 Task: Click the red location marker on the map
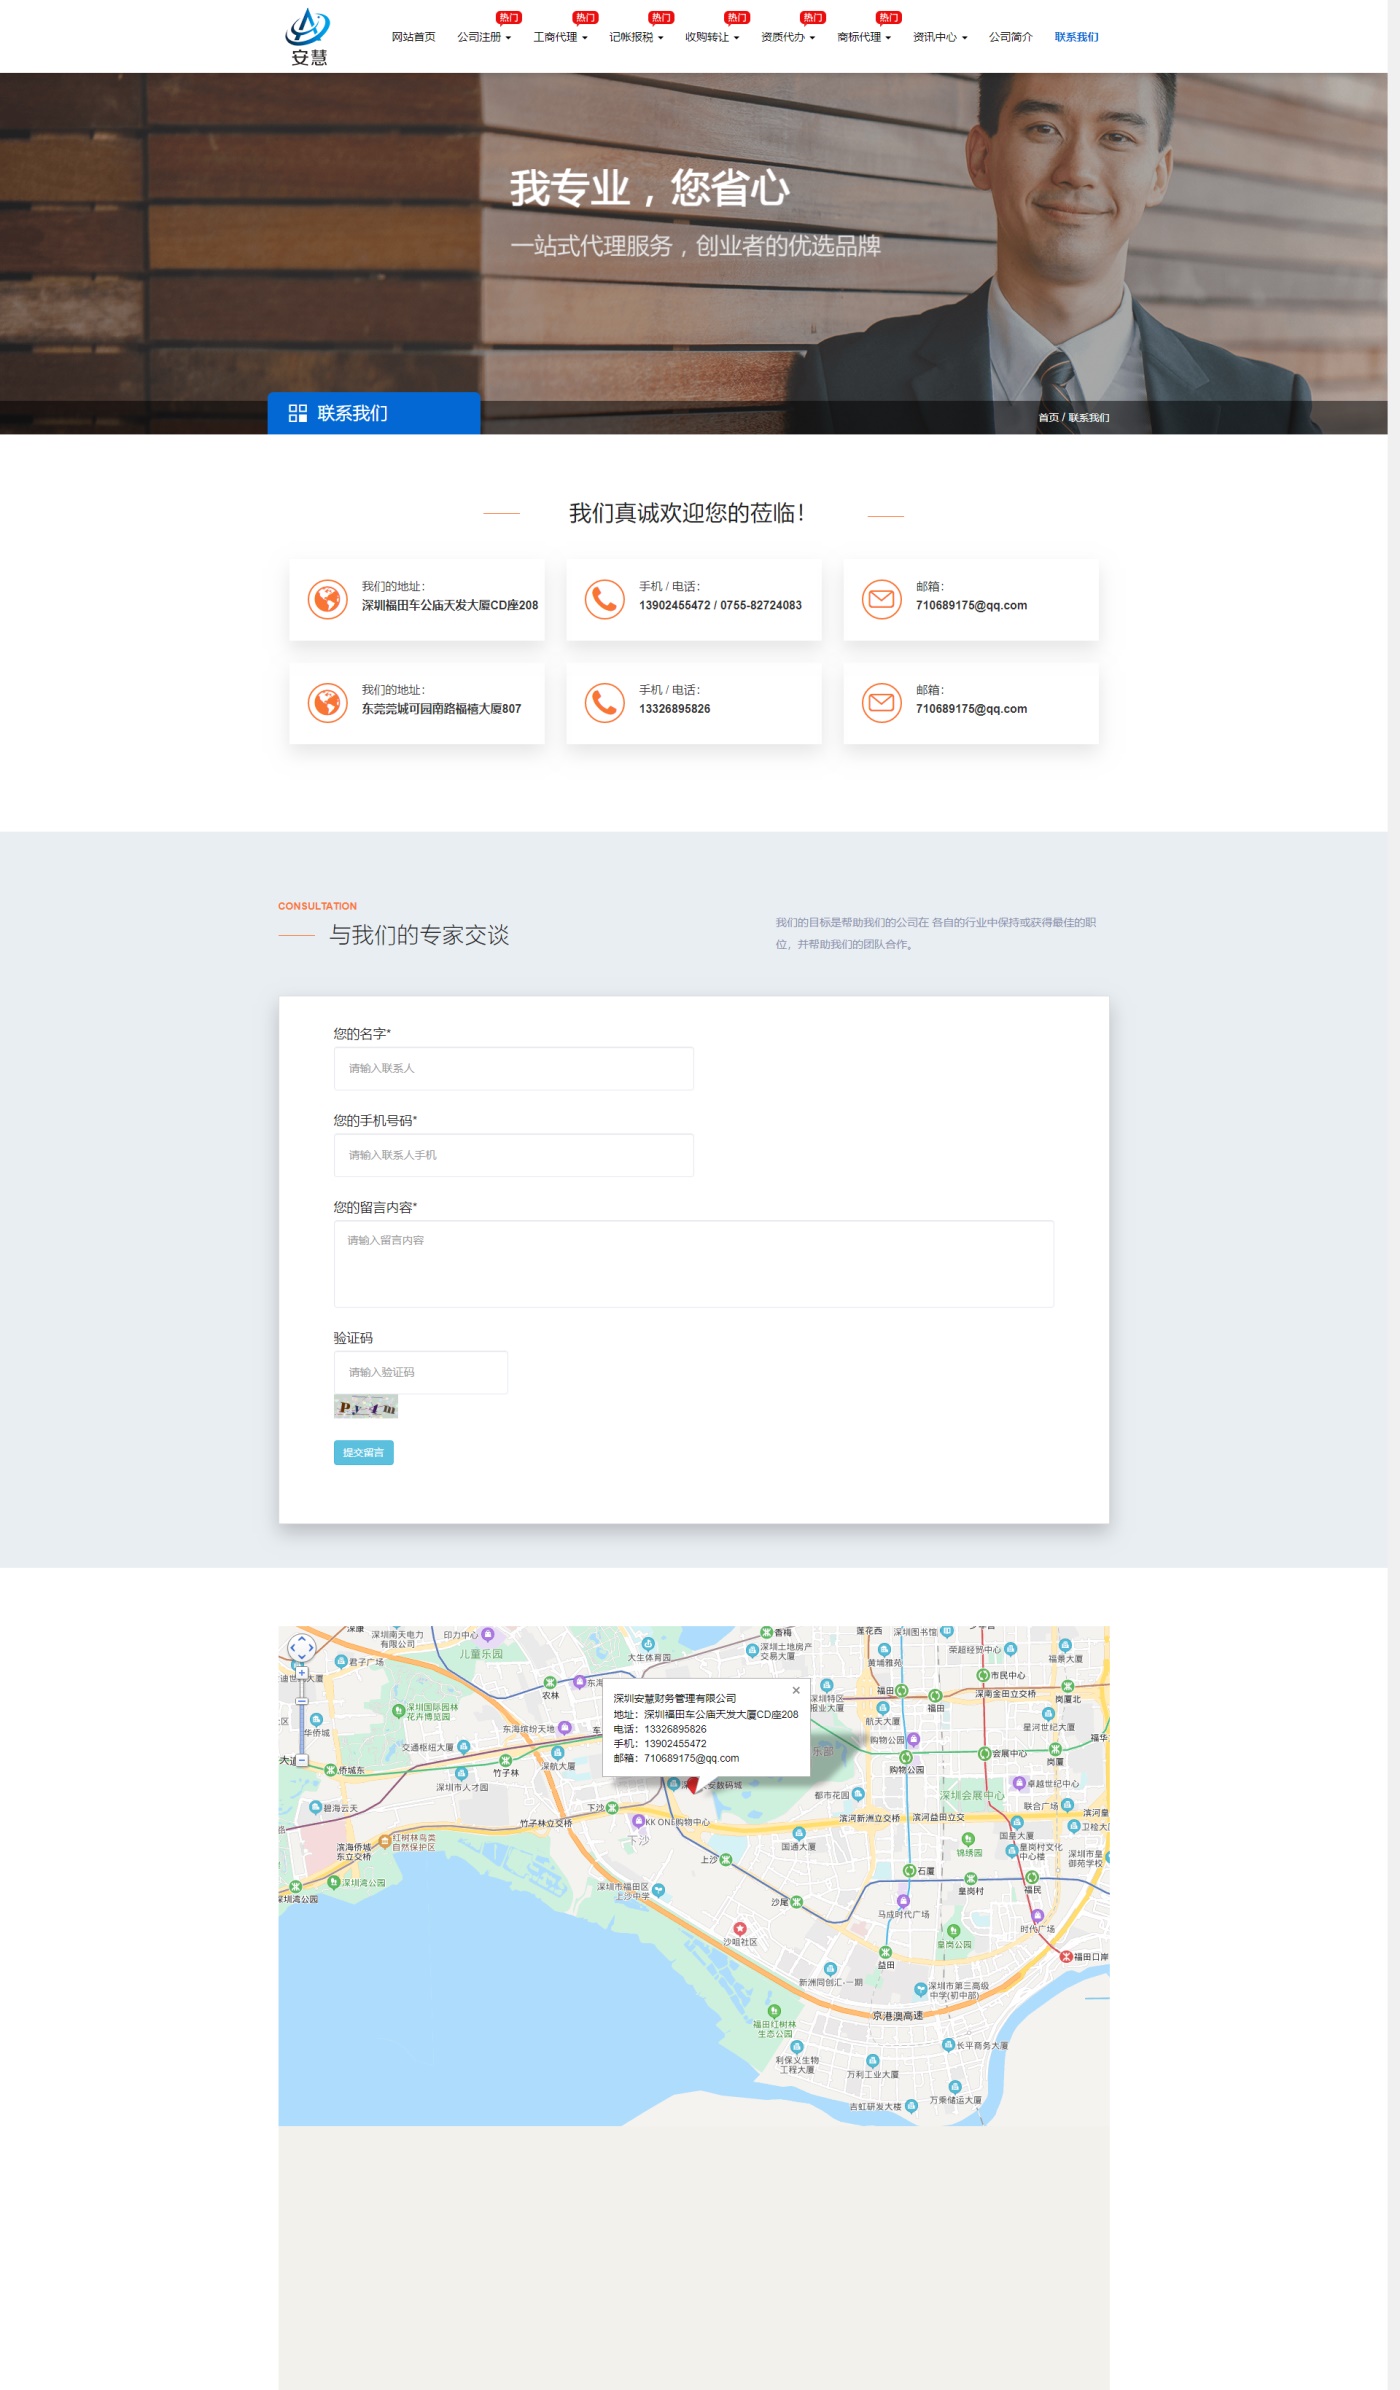[x=692, y=1784]
